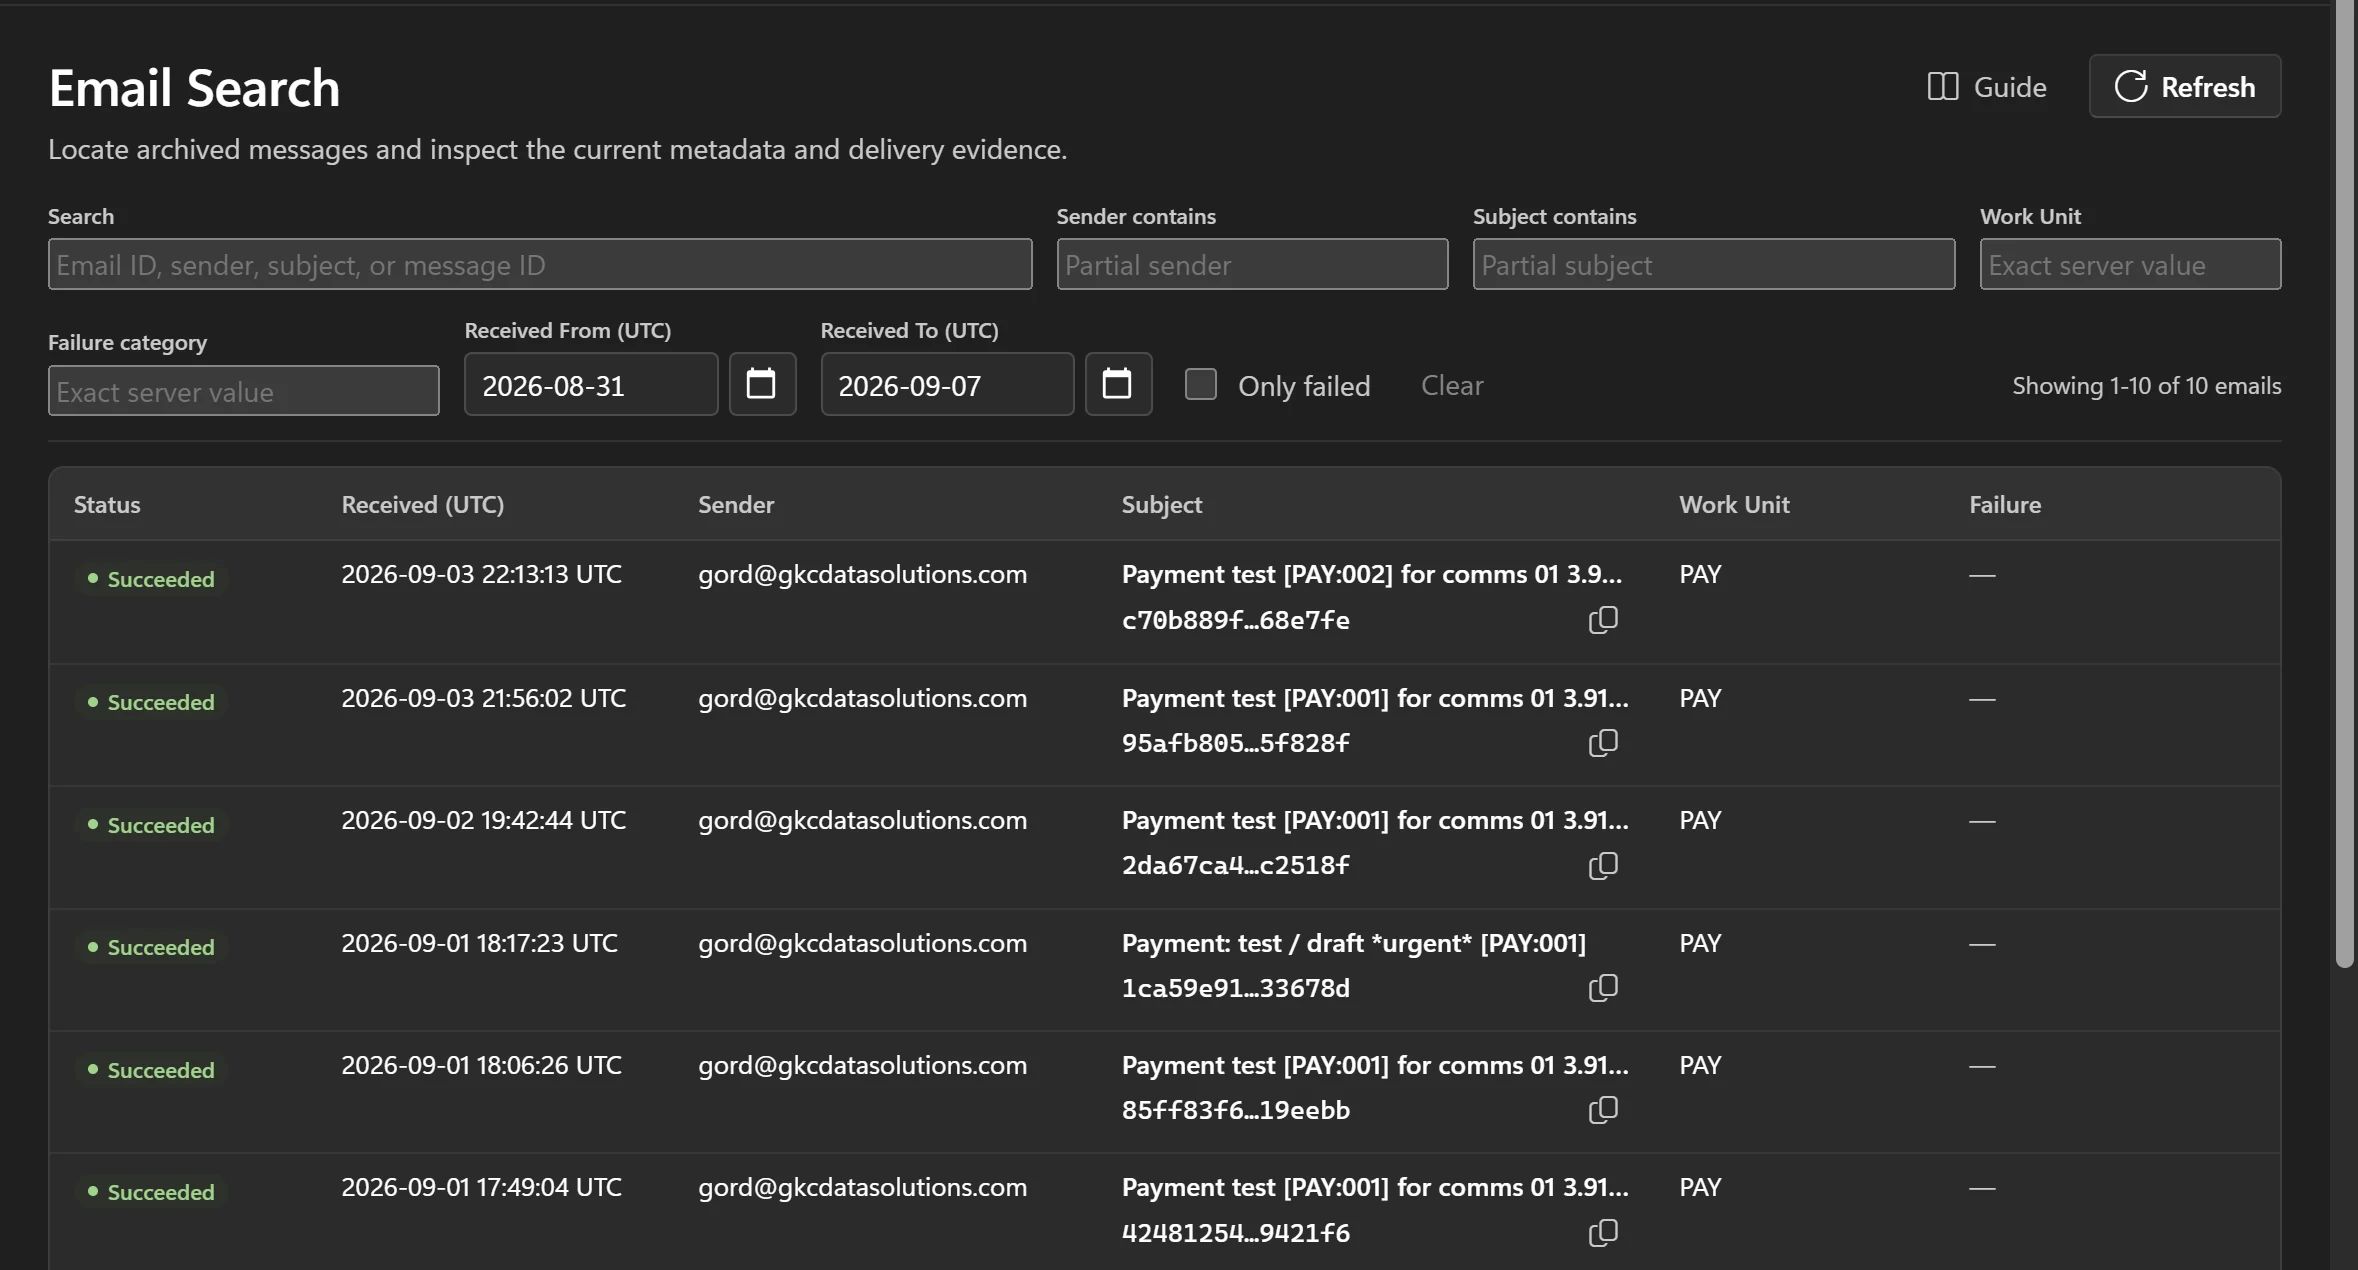Copy ID 2da67ca4…c2518f

click(x=1603, y=865)
